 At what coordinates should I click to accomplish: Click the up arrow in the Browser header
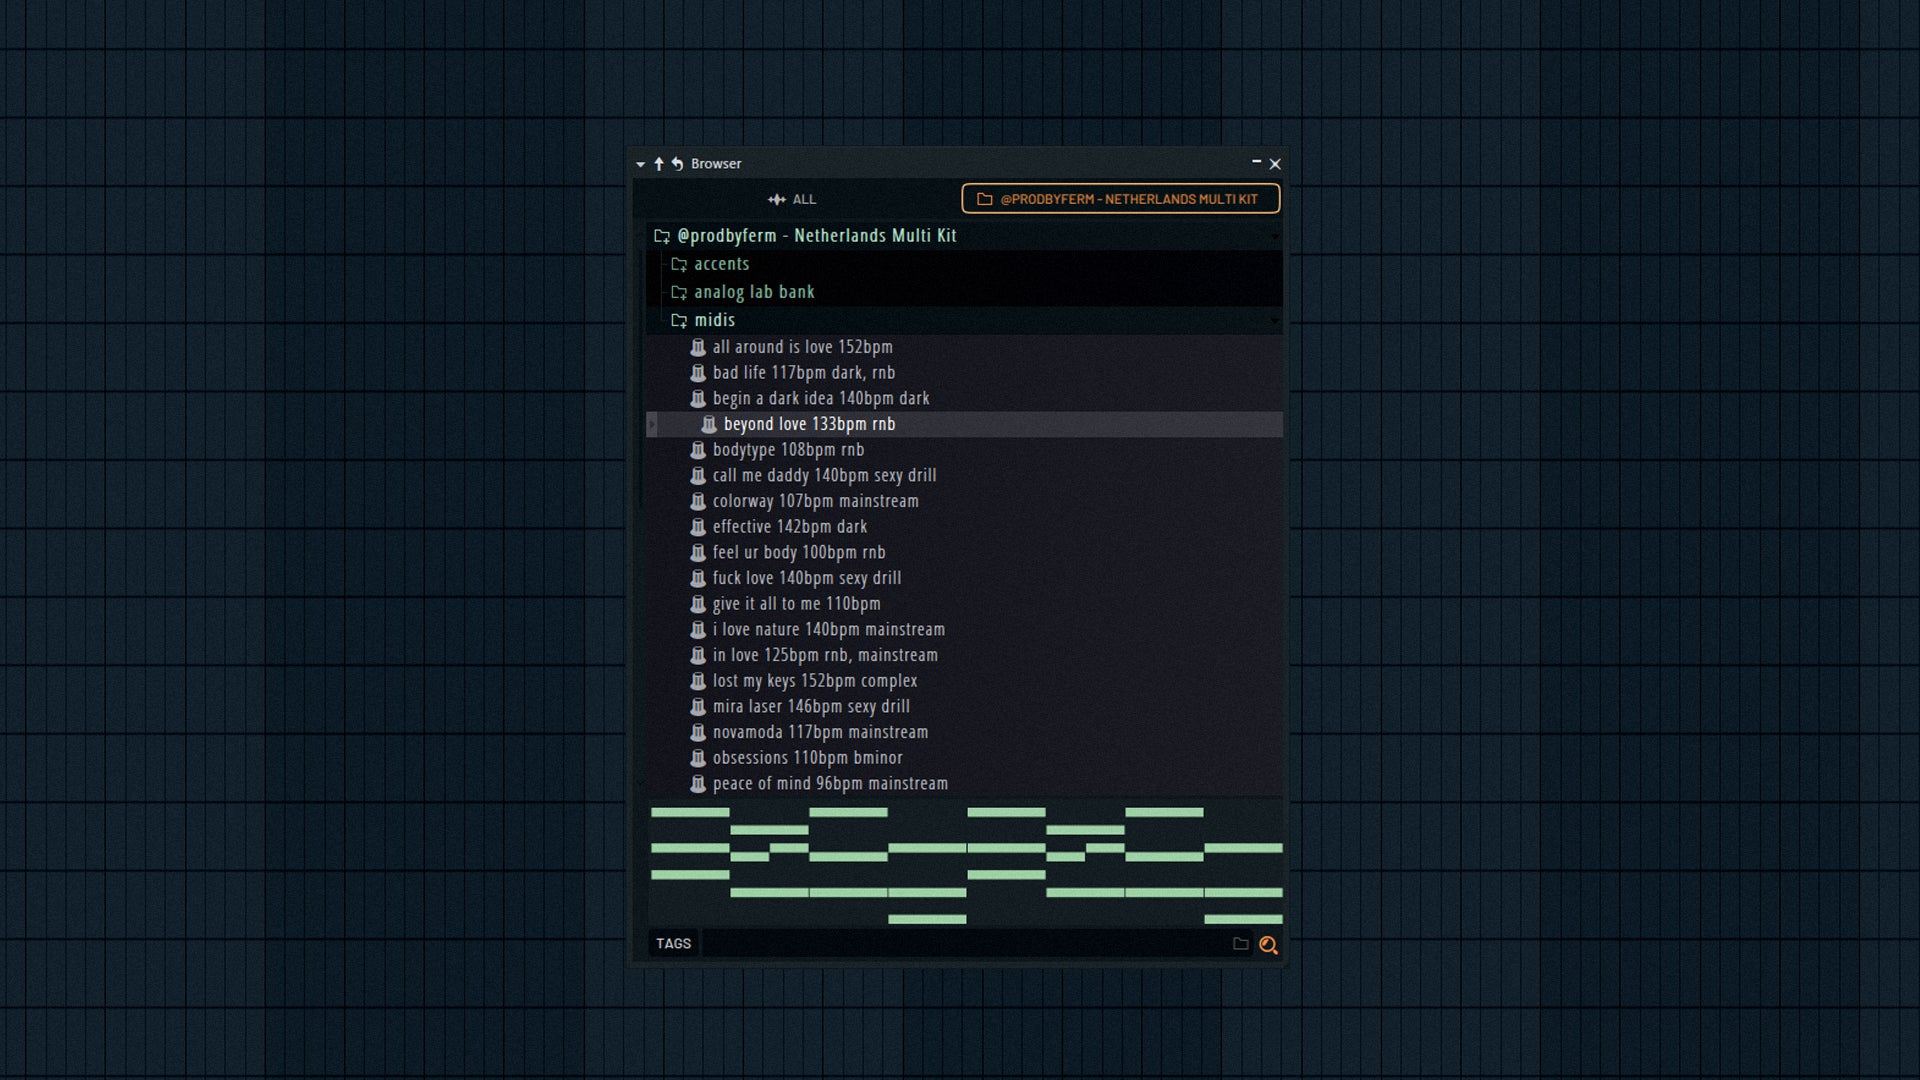pos(659,164)
